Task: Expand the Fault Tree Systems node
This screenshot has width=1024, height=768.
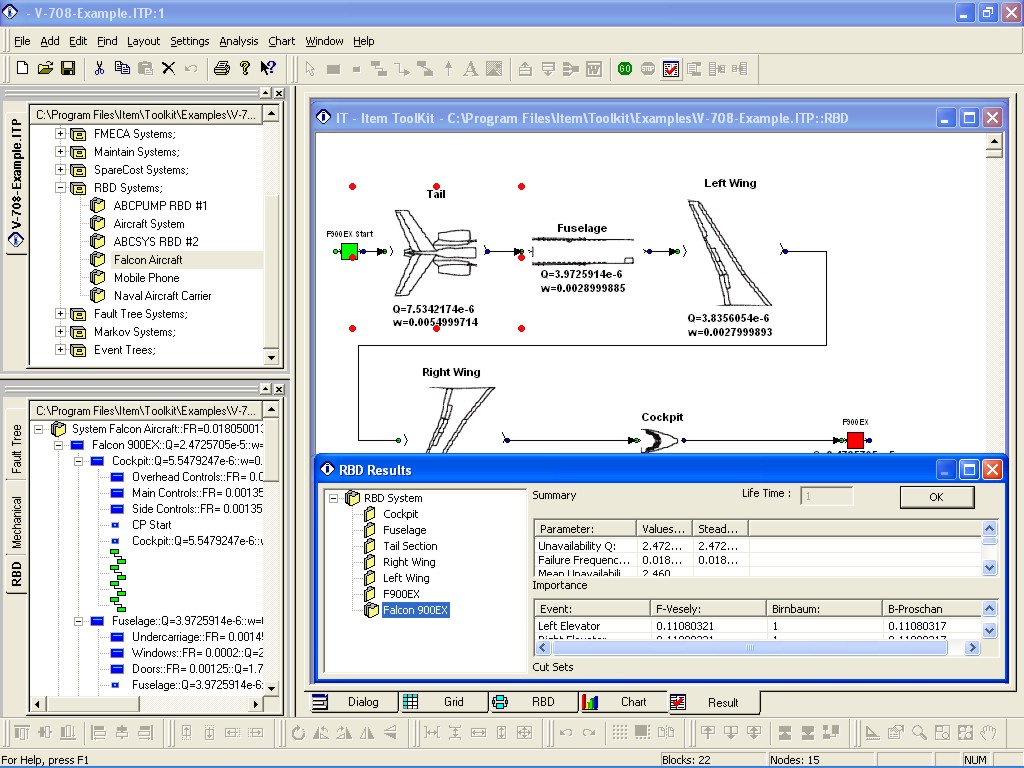Action: pos(60,313)
